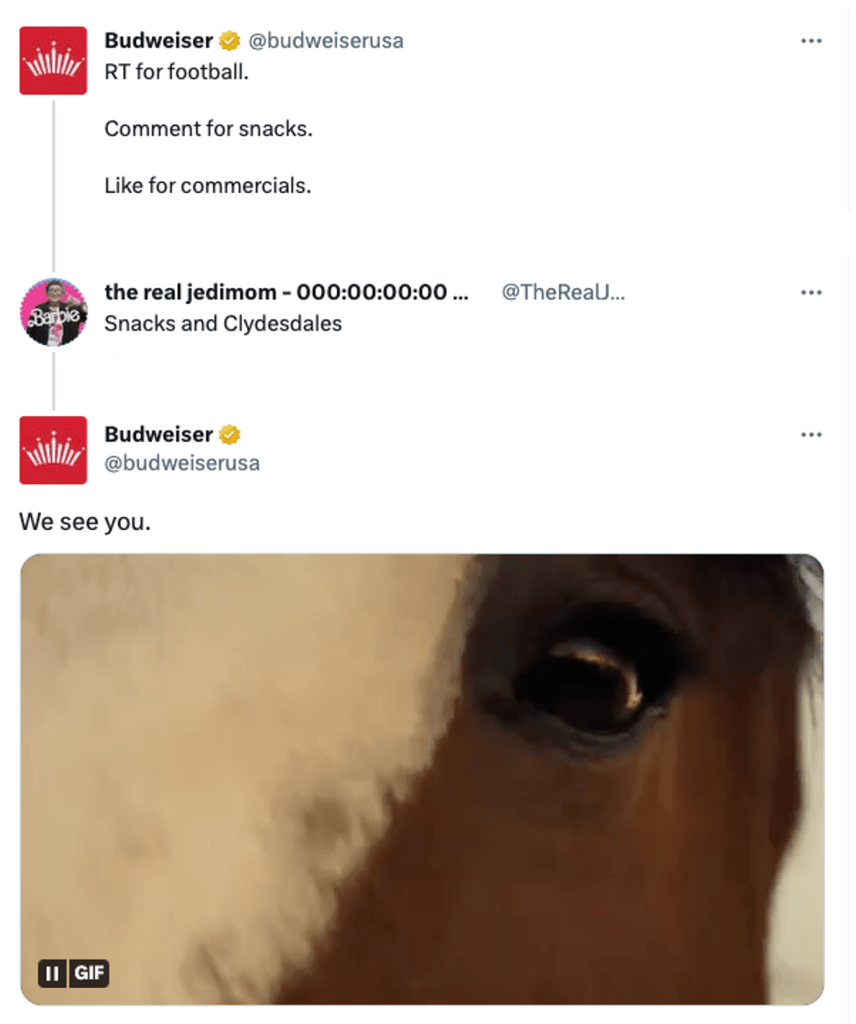
Task: Open @budweiserusa handle in first tweet
Action: click(x=326, y=41)
